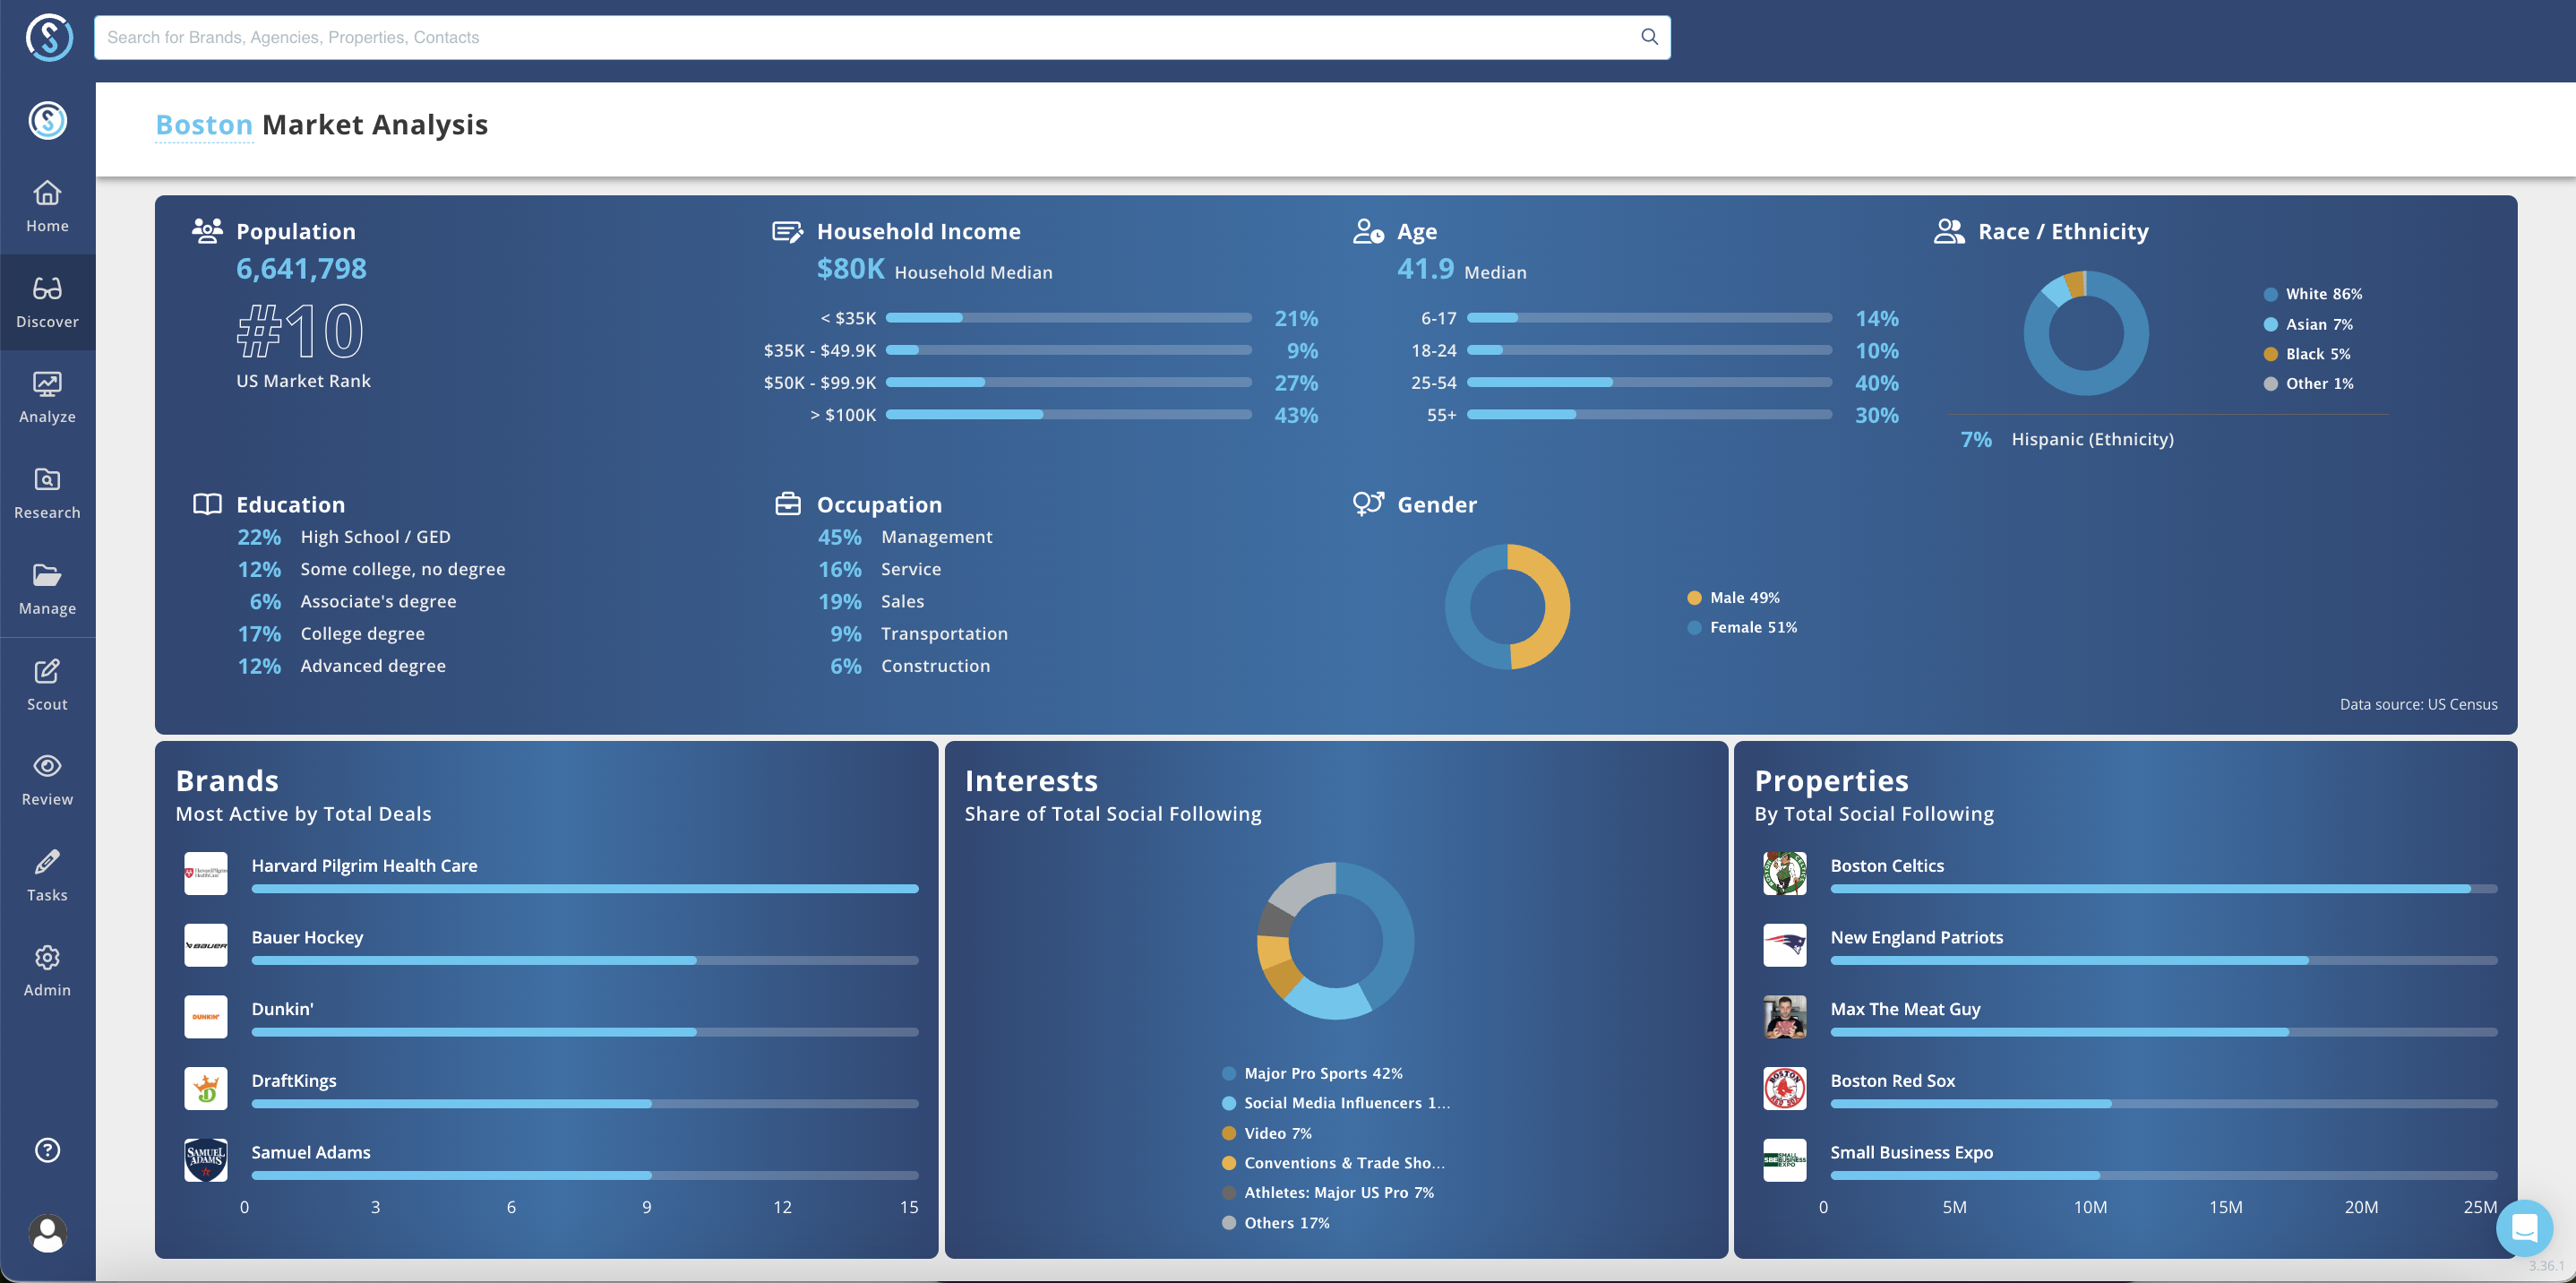Toggle the Asian 7% legend entry
Screen dimensions: 2576x1283
click(x=2308, y=324)
